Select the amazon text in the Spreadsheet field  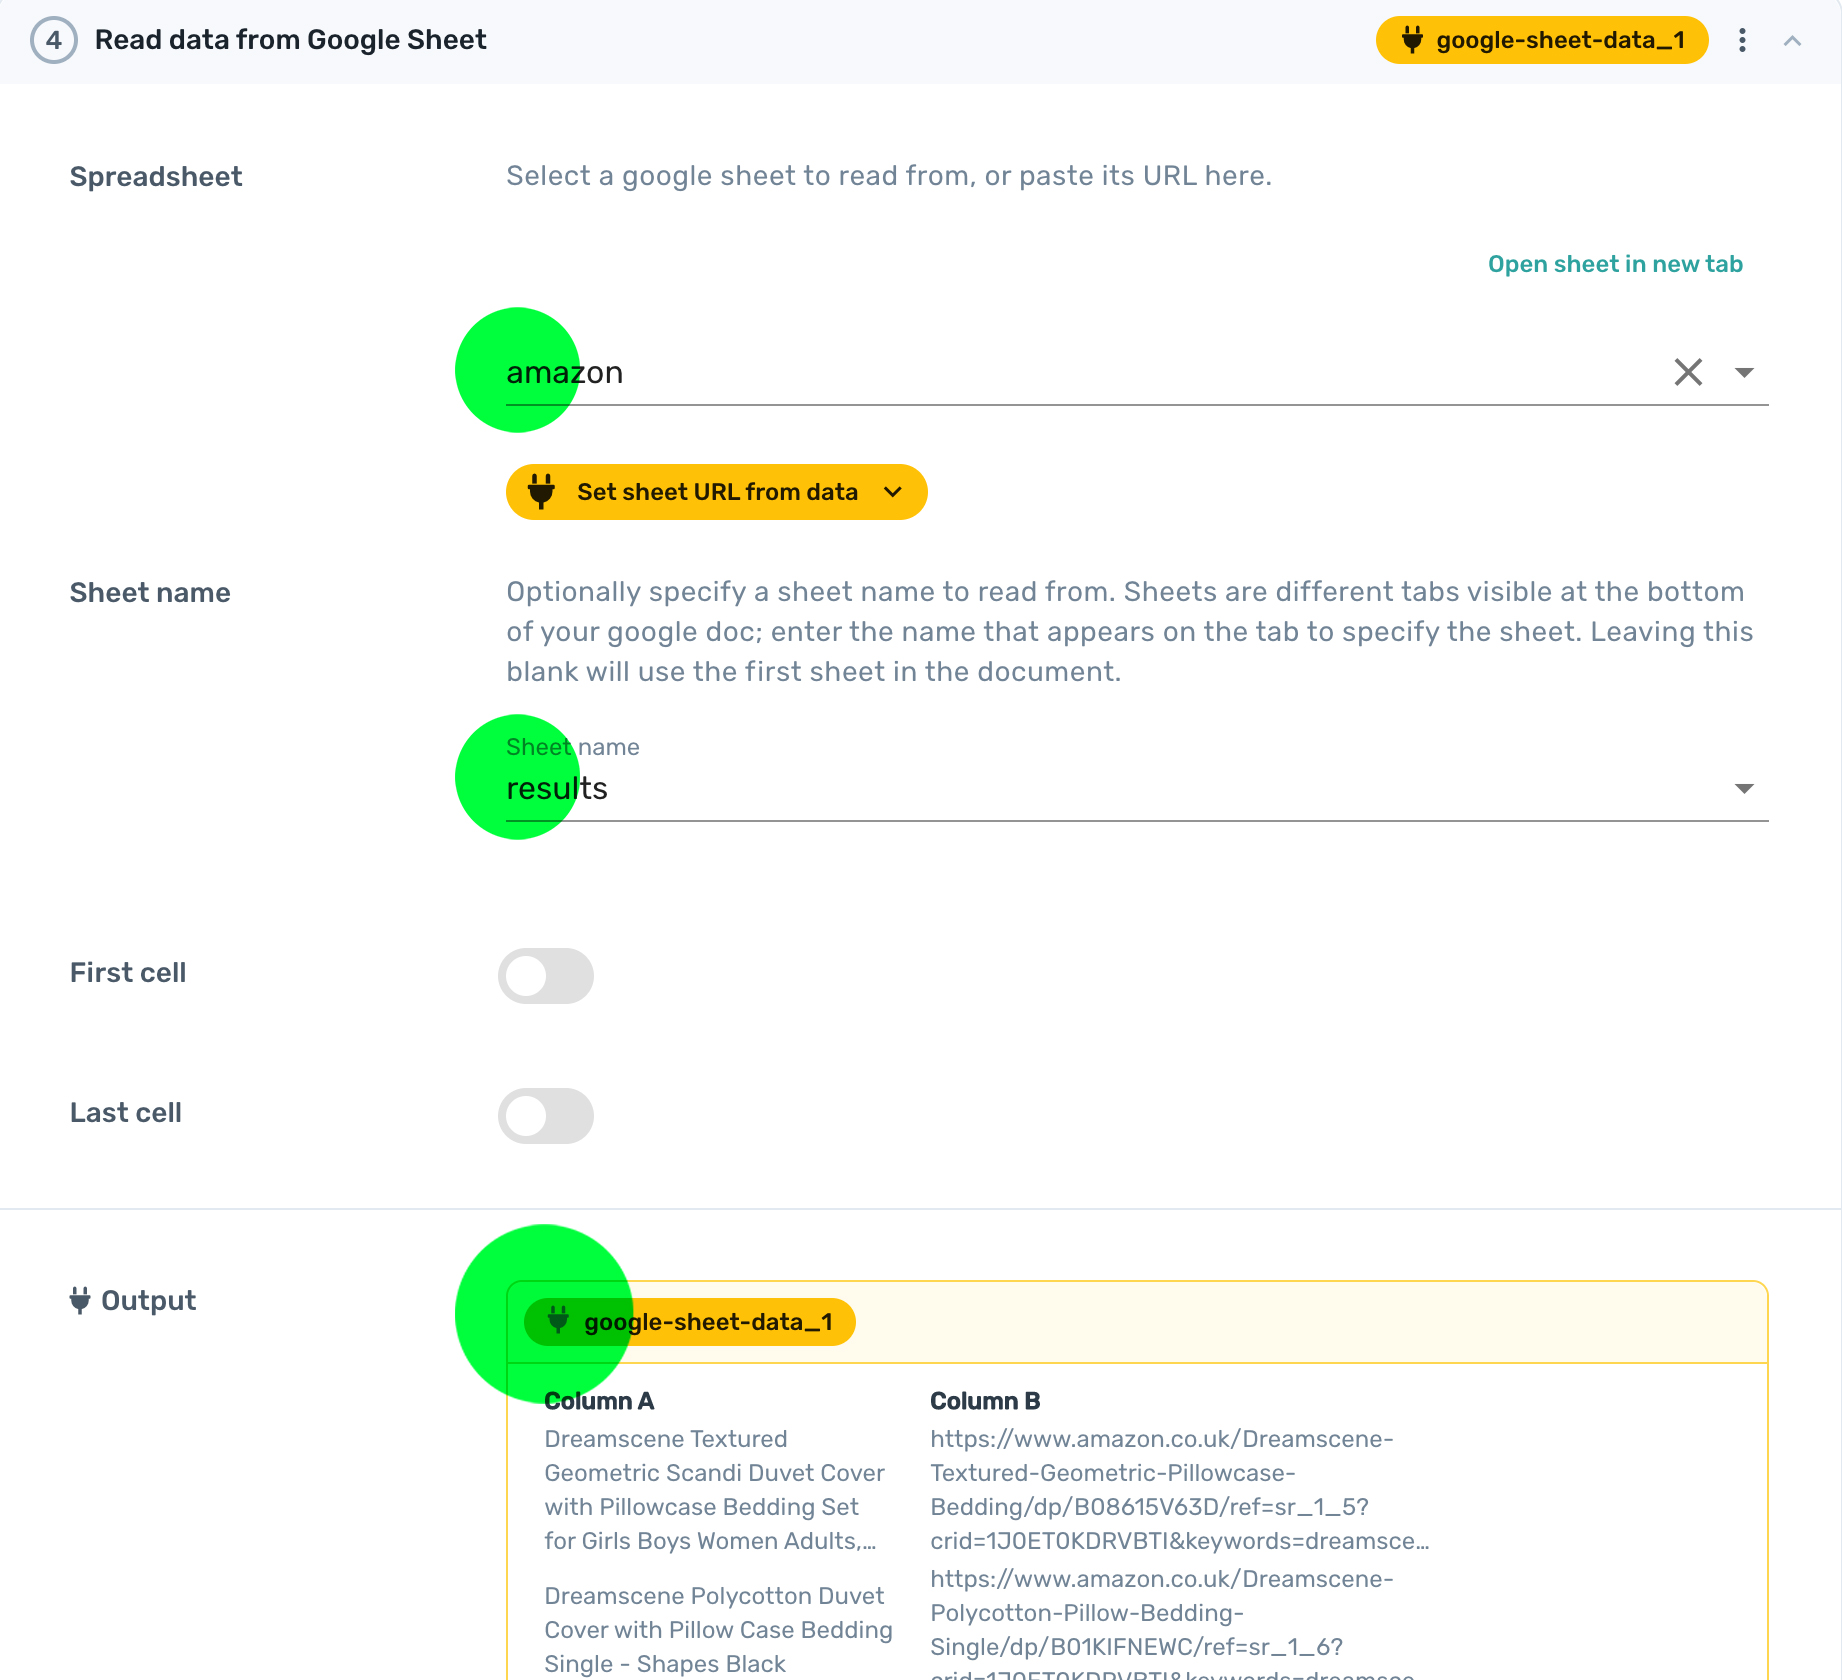[x=564, y=371]
